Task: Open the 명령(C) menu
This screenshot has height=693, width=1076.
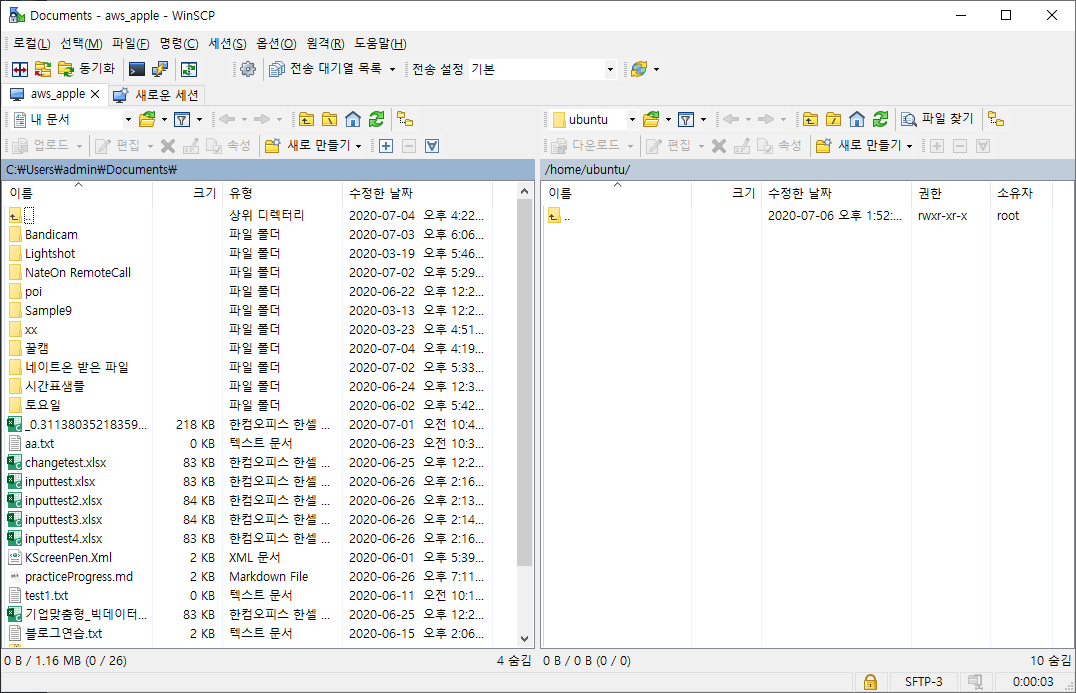Action: (x=178, y=43)
